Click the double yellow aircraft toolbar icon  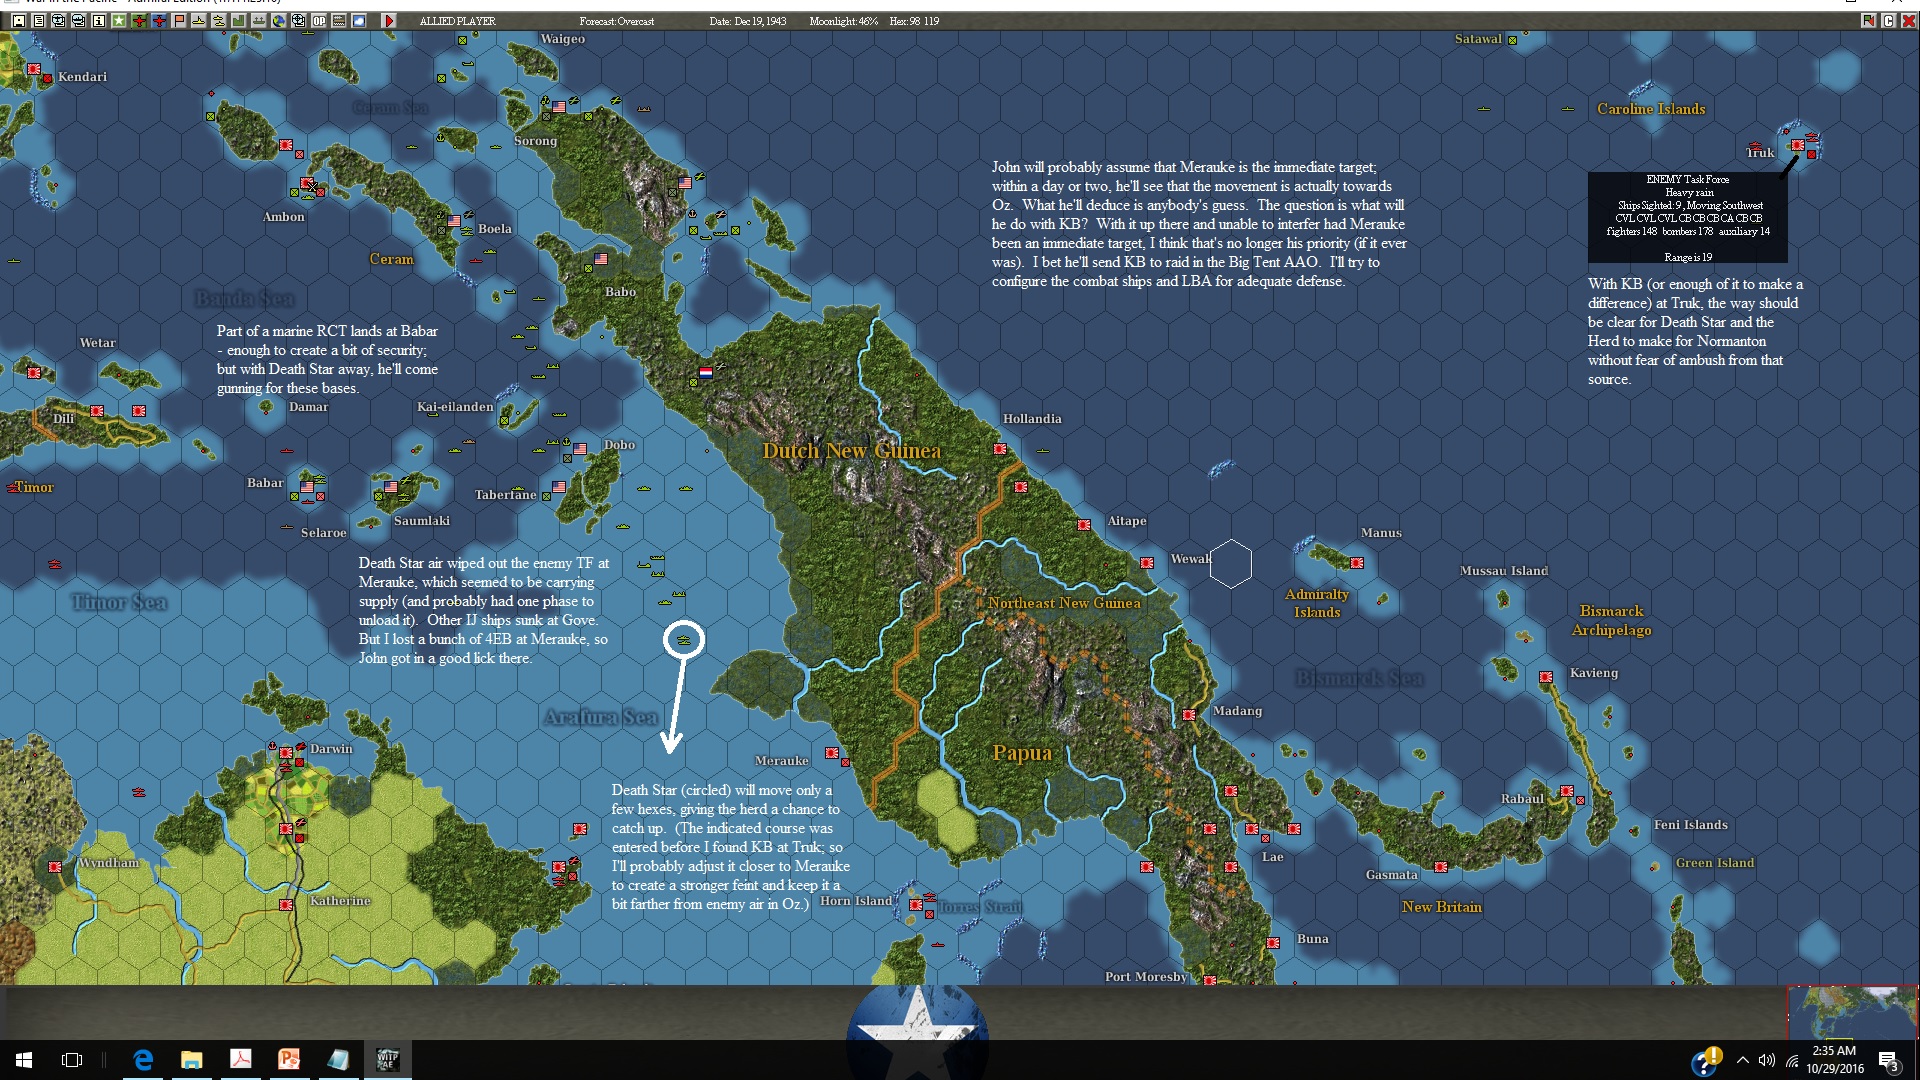pos(219,20)
